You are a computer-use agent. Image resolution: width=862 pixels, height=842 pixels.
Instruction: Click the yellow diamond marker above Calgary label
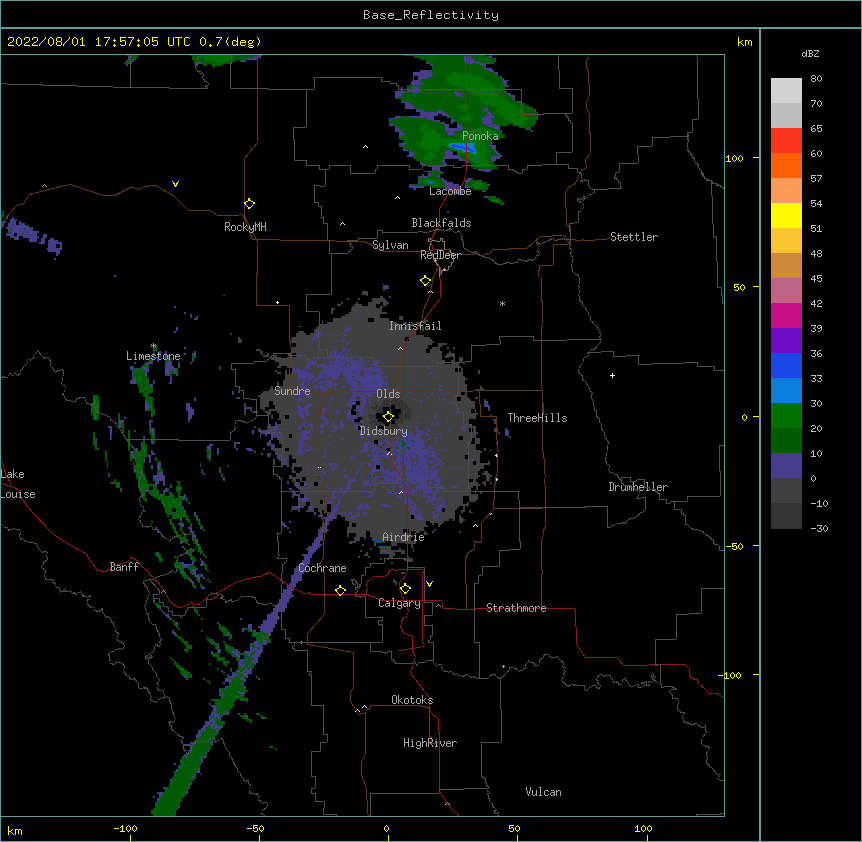click(x=405, y=589)
